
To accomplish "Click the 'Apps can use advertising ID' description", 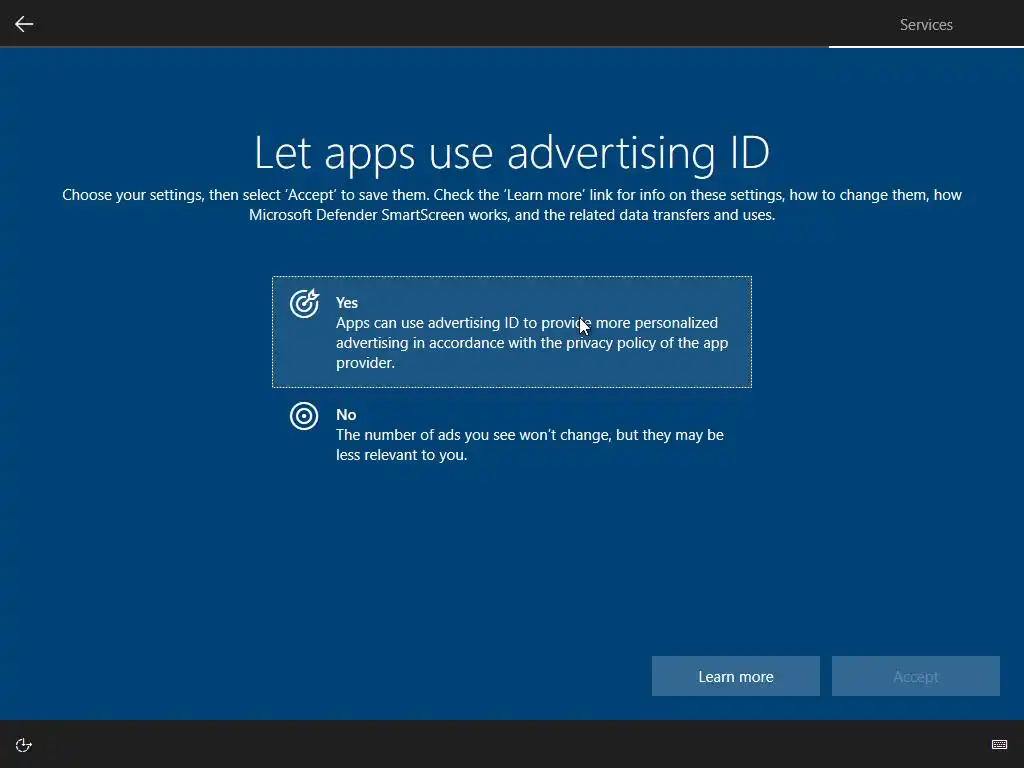I will click(x=532, y=343).
